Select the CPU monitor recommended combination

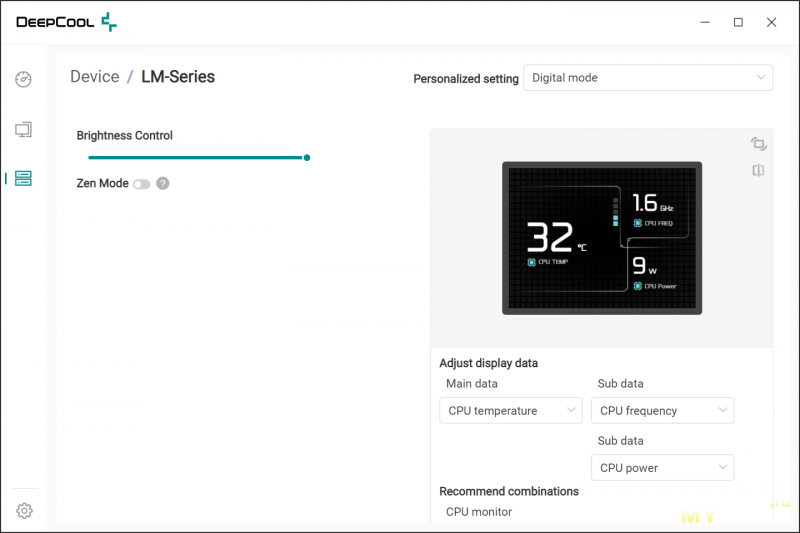479,512
